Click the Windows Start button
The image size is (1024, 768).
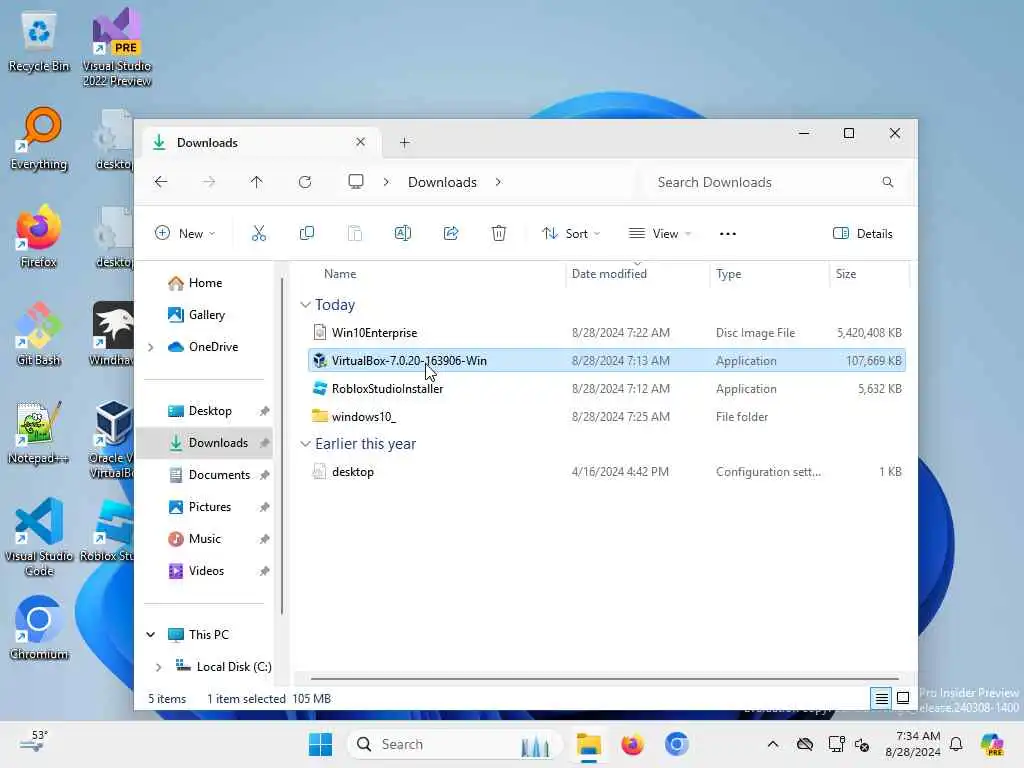point(320,744)
